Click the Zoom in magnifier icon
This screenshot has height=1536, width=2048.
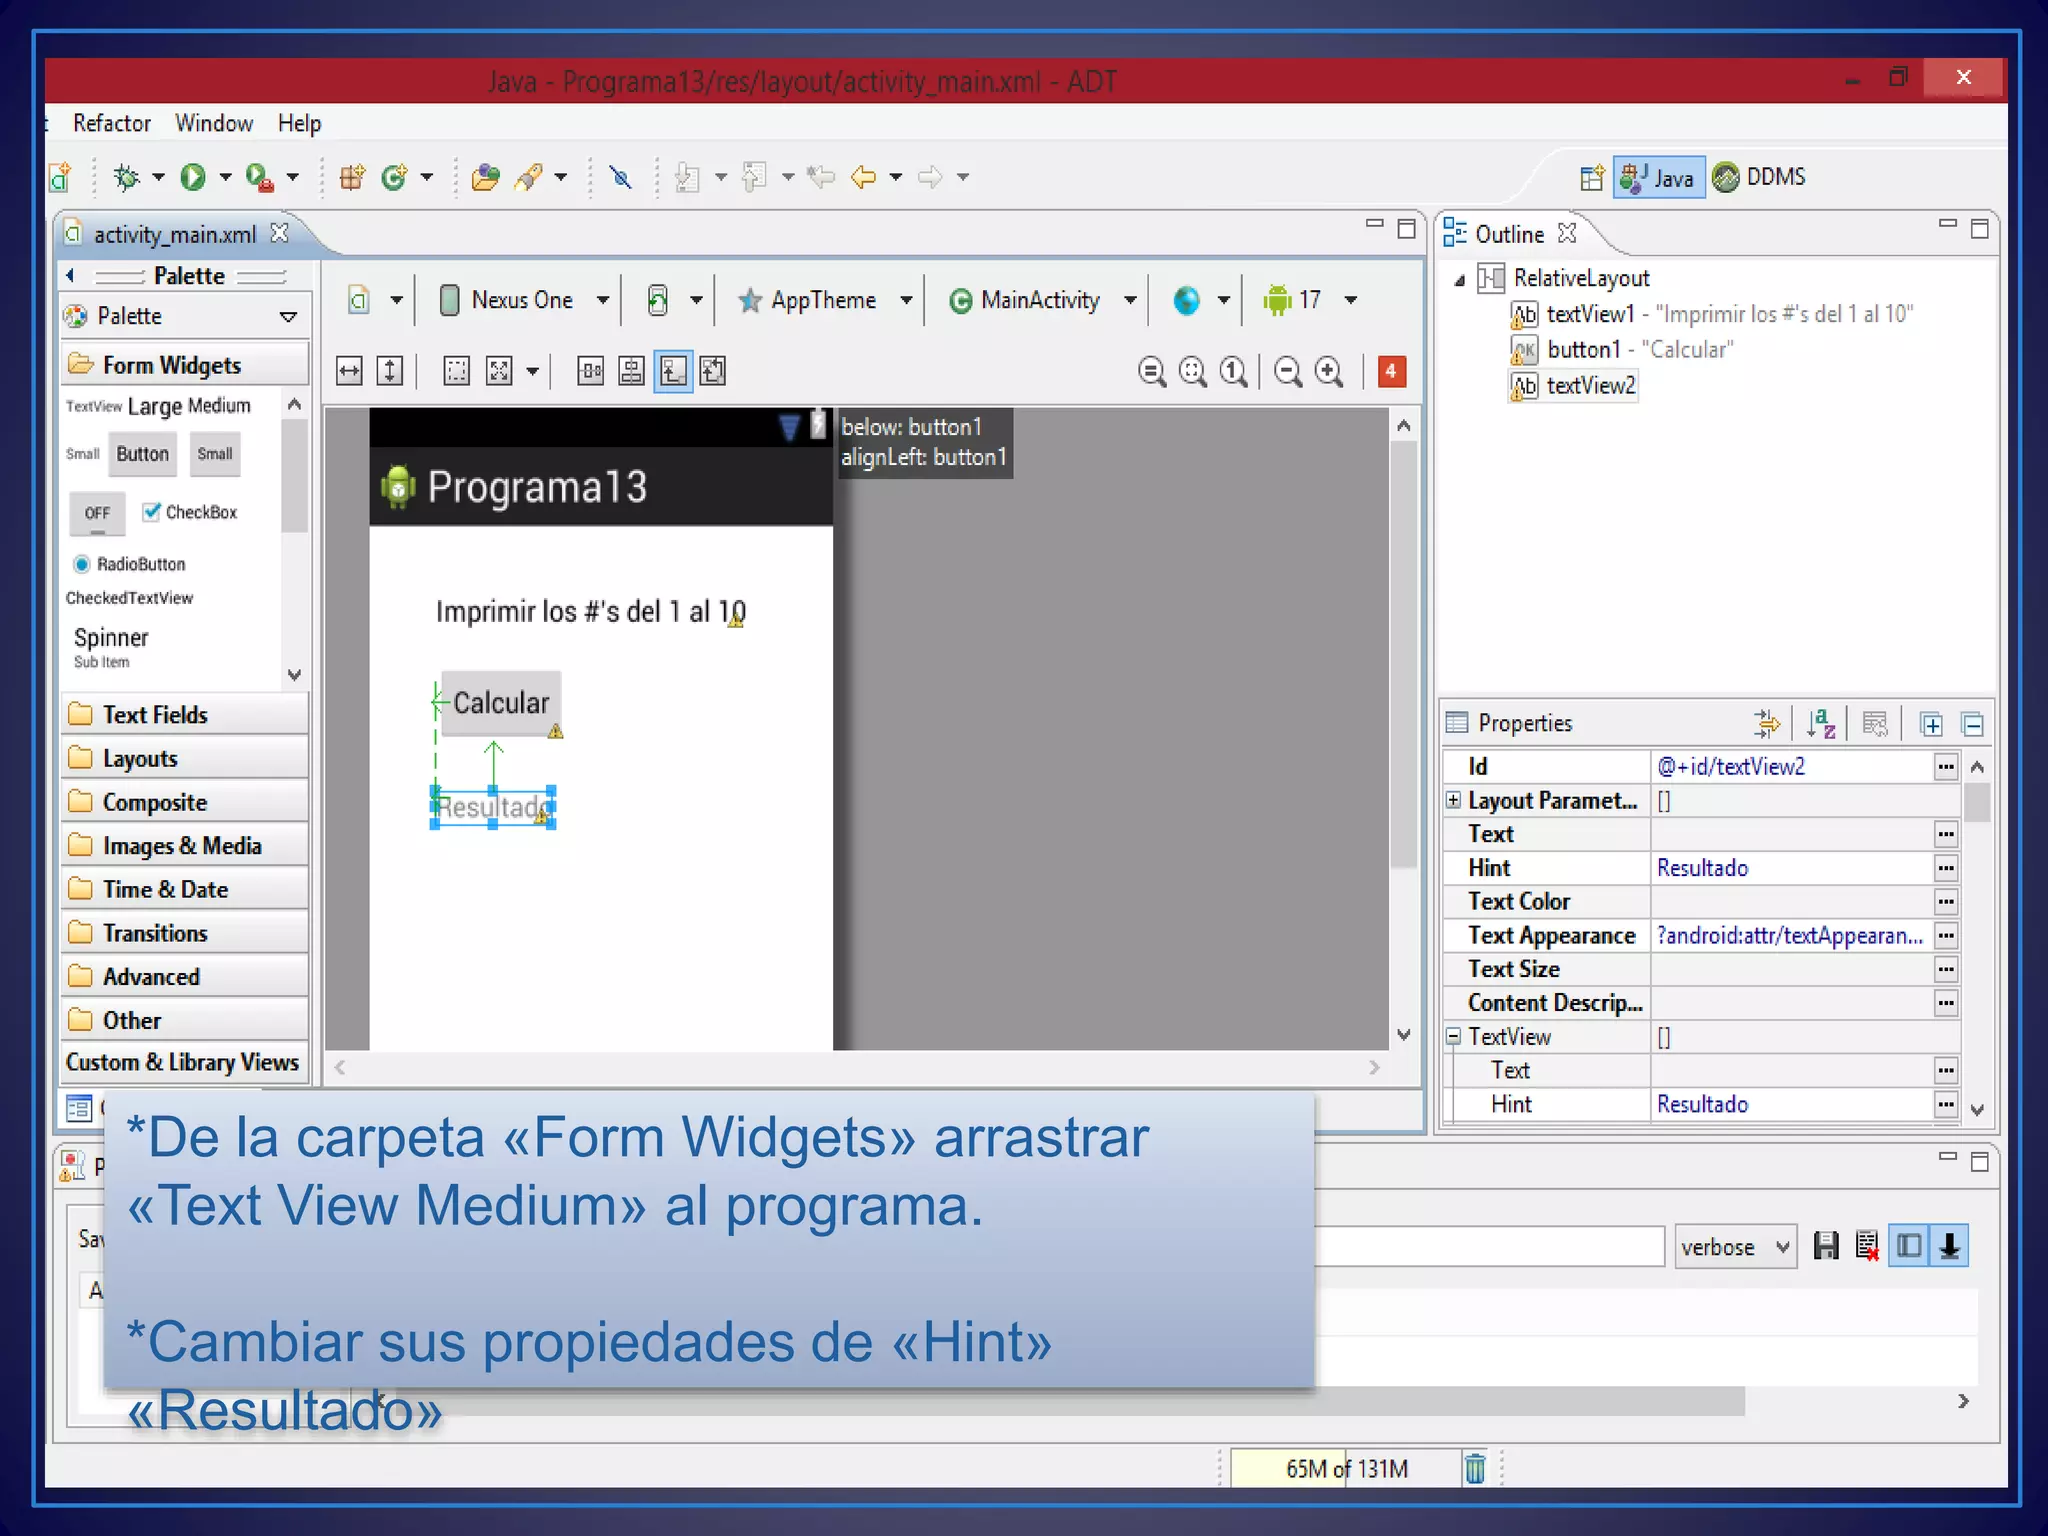pos(1329,372)
